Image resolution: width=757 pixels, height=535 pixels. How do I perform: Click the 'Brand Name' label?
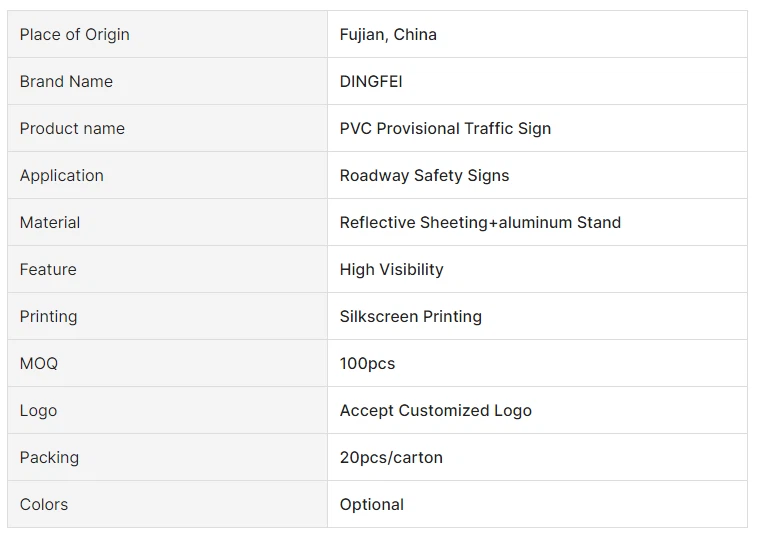(66, 82)
